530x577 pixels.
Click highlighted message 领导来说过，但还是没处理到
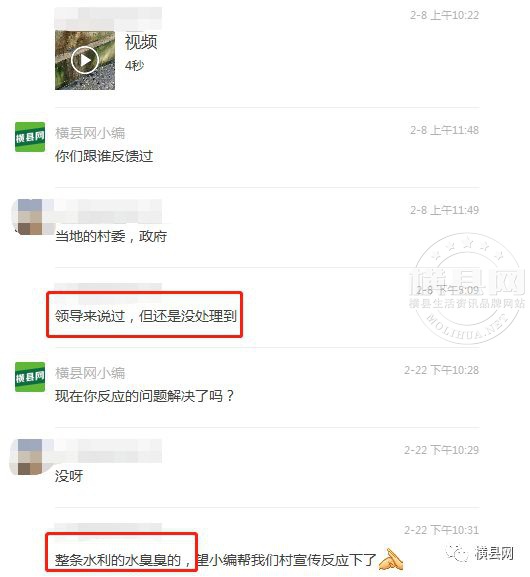point(146,316)
